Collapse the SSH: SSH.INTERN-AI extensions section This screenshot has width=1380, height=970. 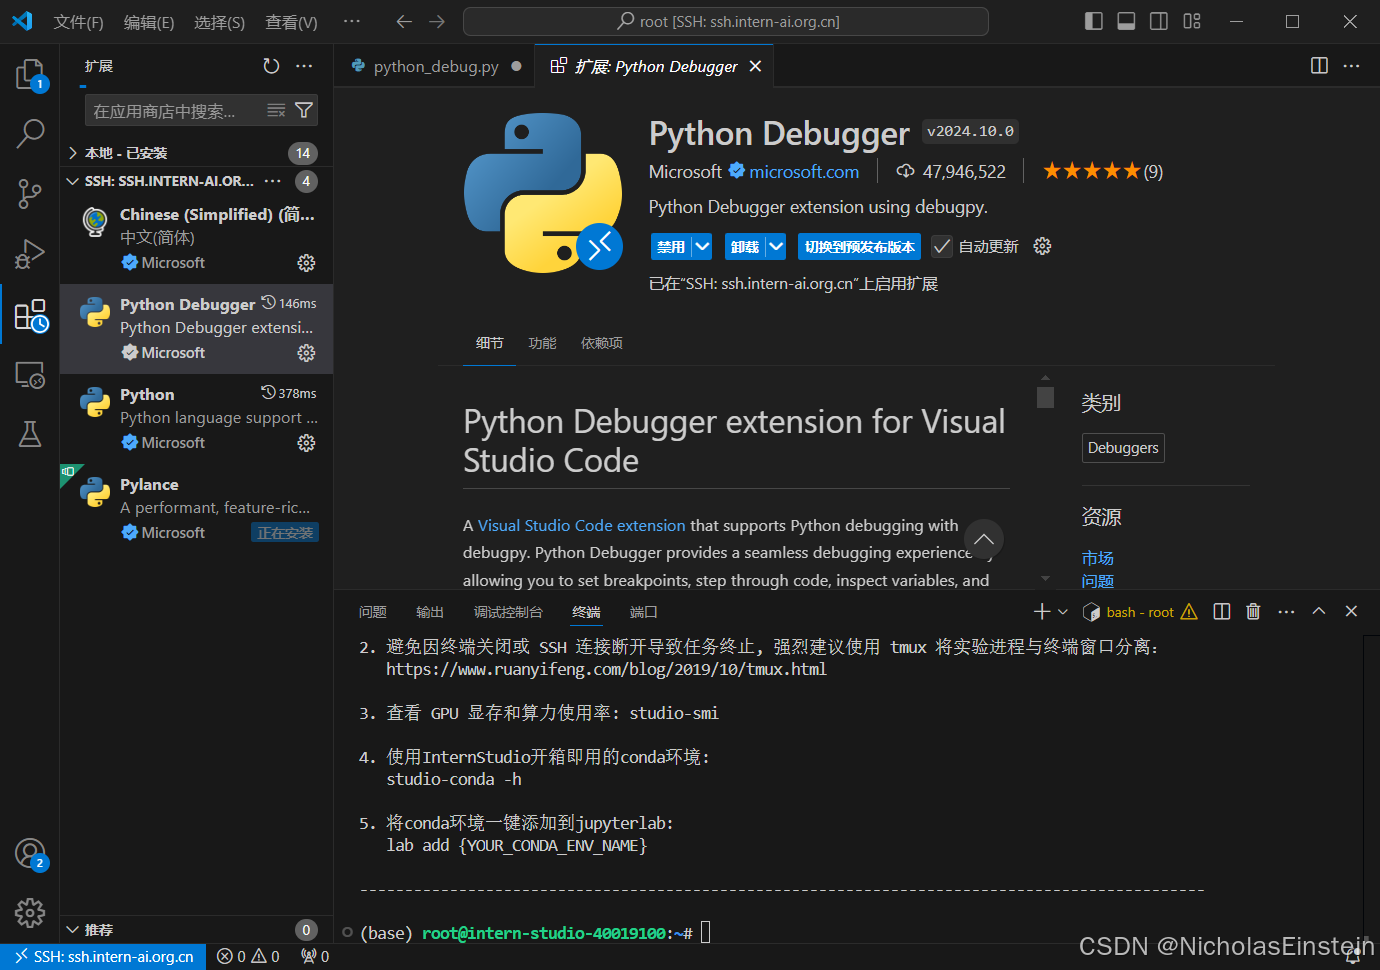pos(71,181)
